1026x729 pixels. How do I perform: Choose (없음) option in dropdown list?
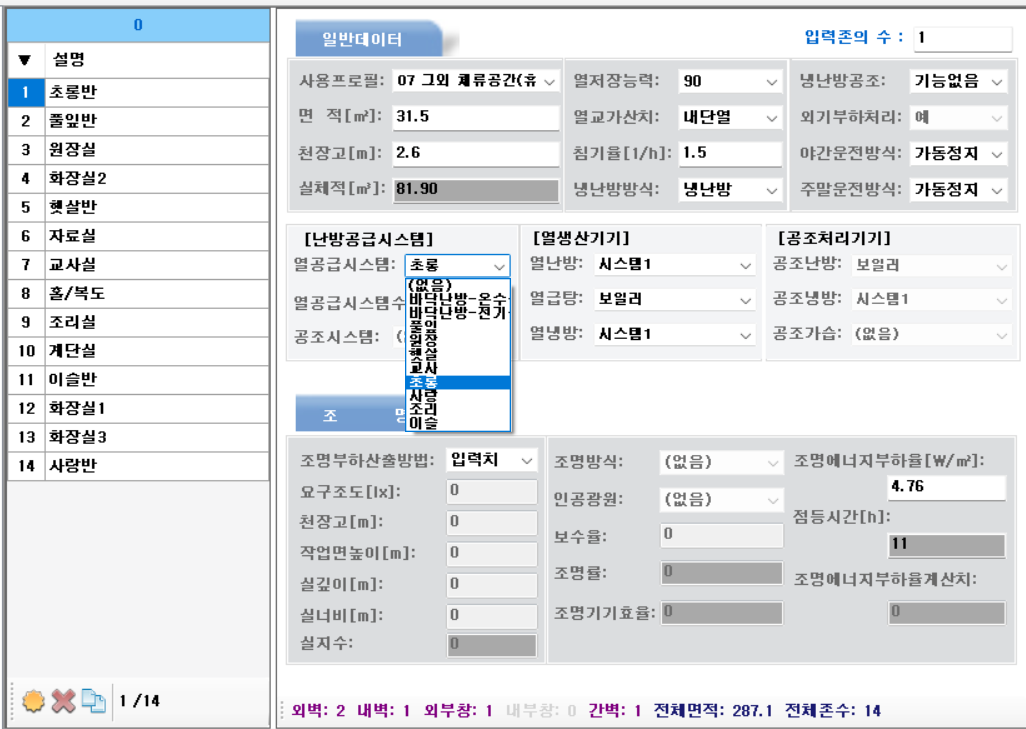(430, 284)
